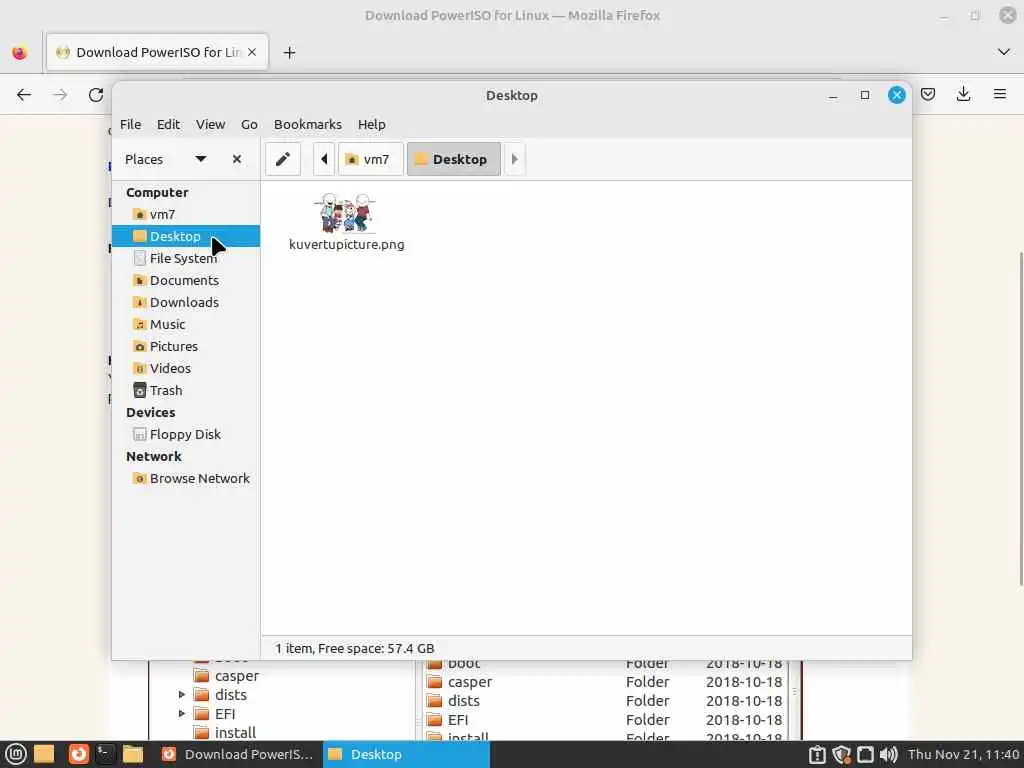Screen dimensions: 1024x768
Task: Click the kuvertupicture.png file name
Action: coord(347,244)
